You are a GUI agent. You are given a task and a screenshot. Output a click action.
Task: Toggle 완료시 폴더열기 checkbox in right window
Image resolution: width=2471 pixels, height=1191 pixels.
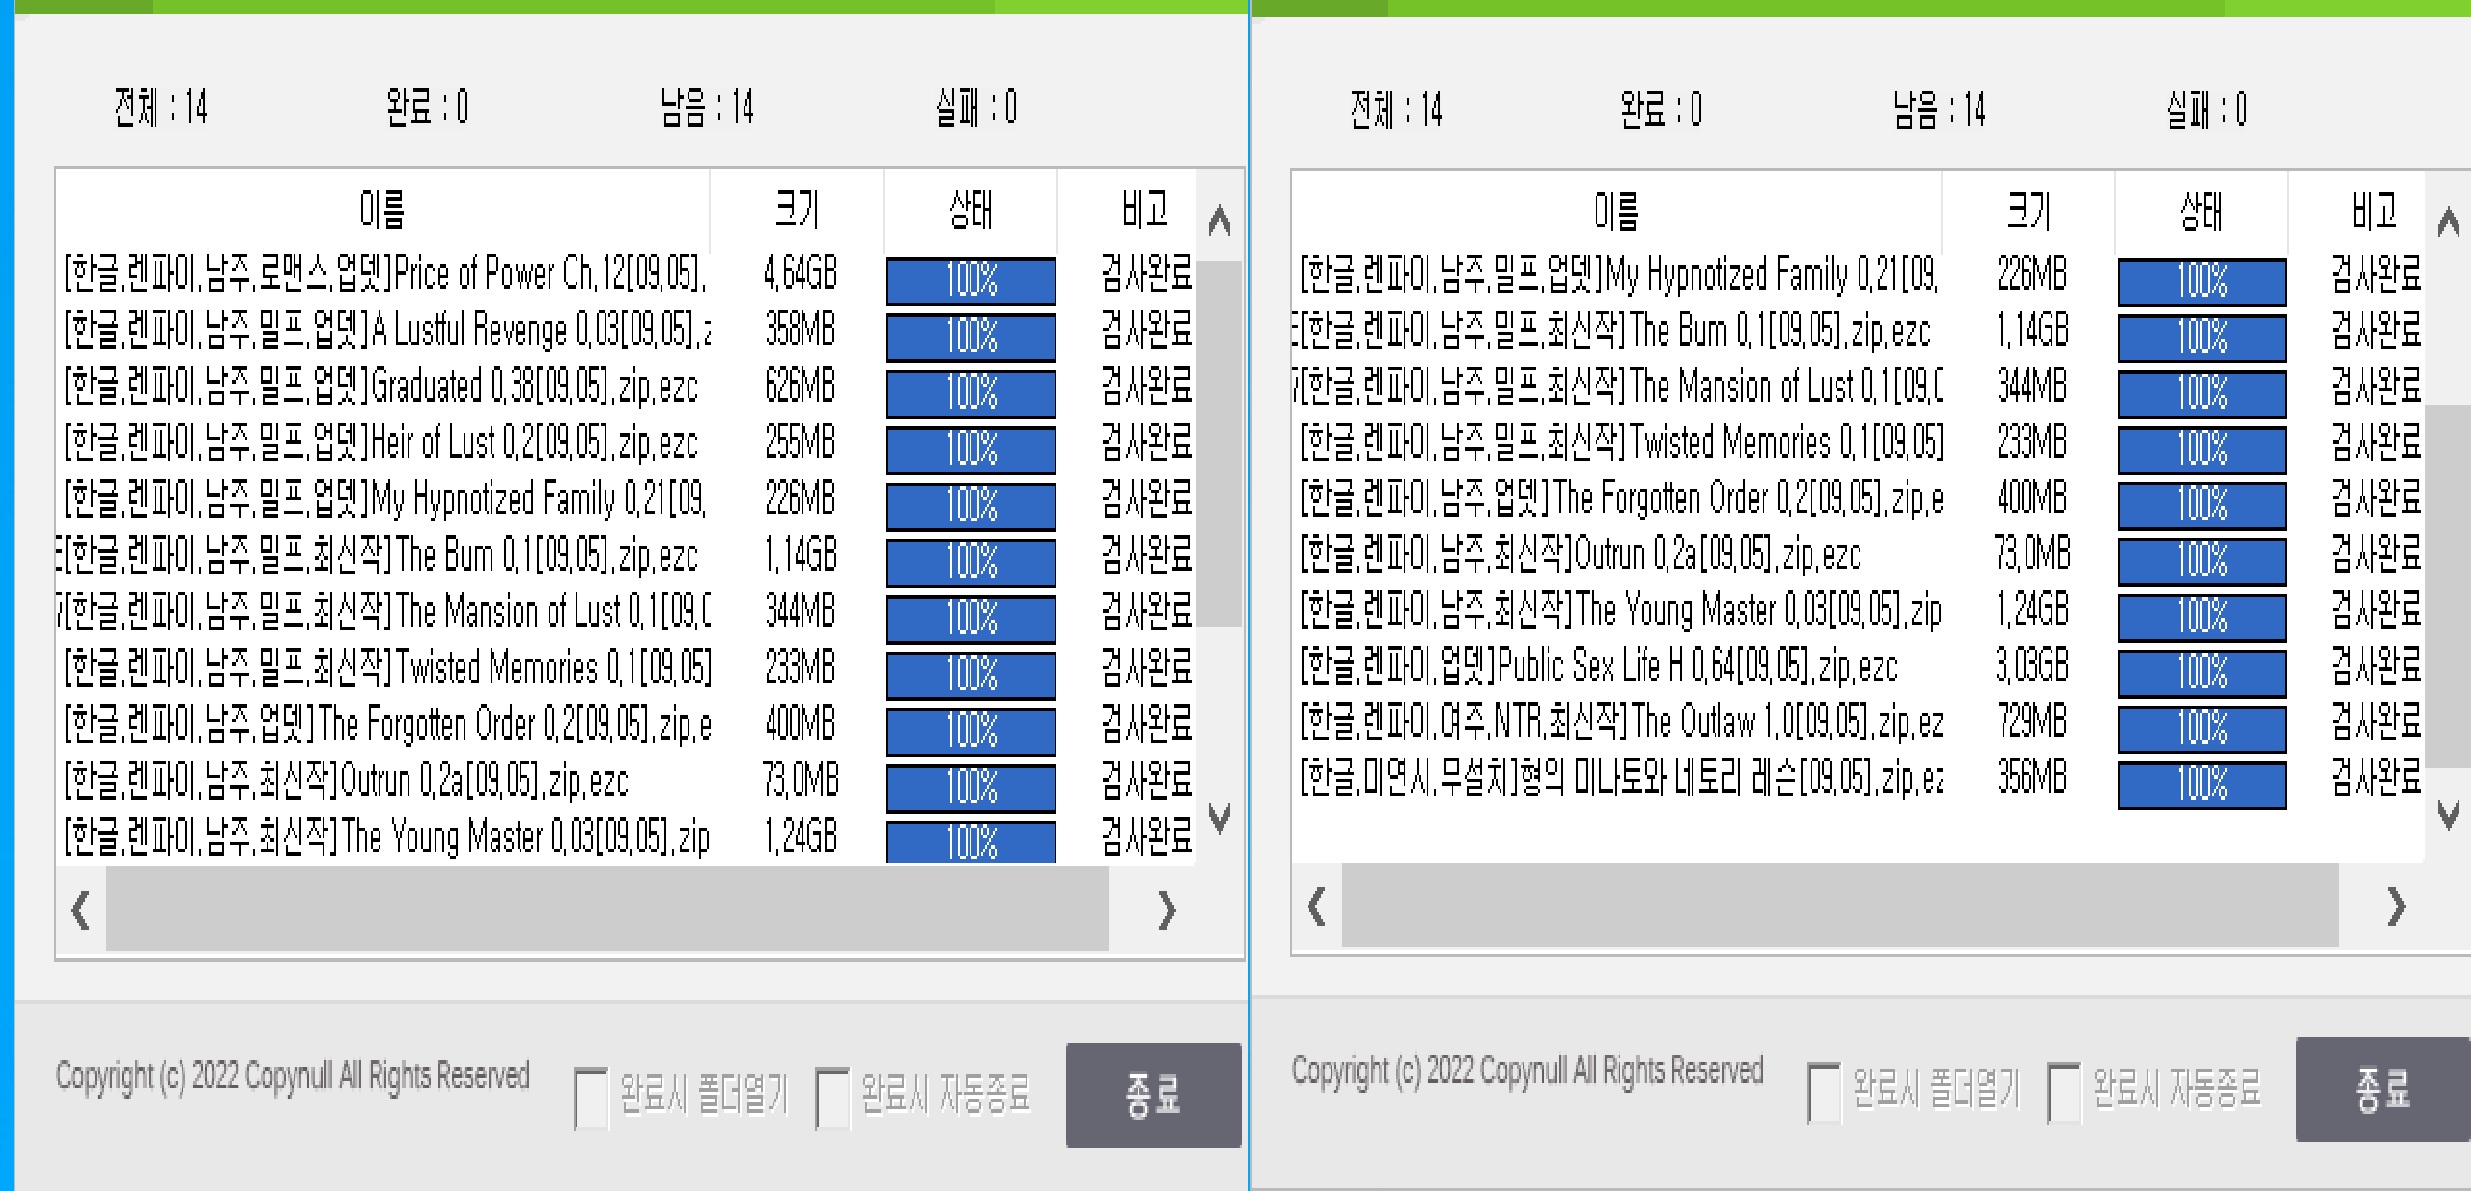(x=1824, y=1092)
